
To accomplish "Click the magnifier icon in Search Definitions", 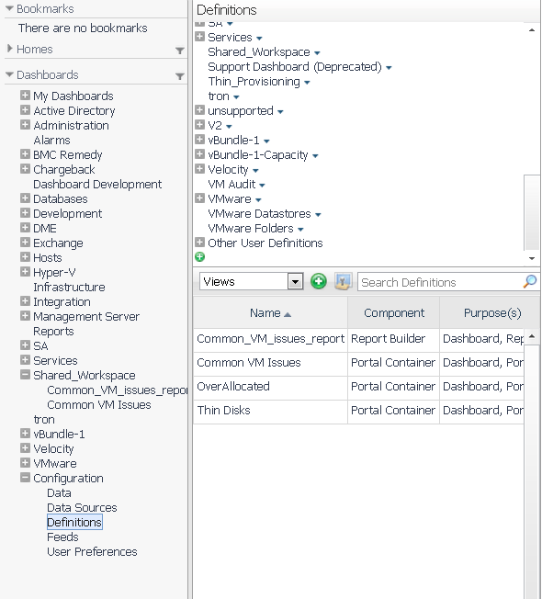I will 530,282.
